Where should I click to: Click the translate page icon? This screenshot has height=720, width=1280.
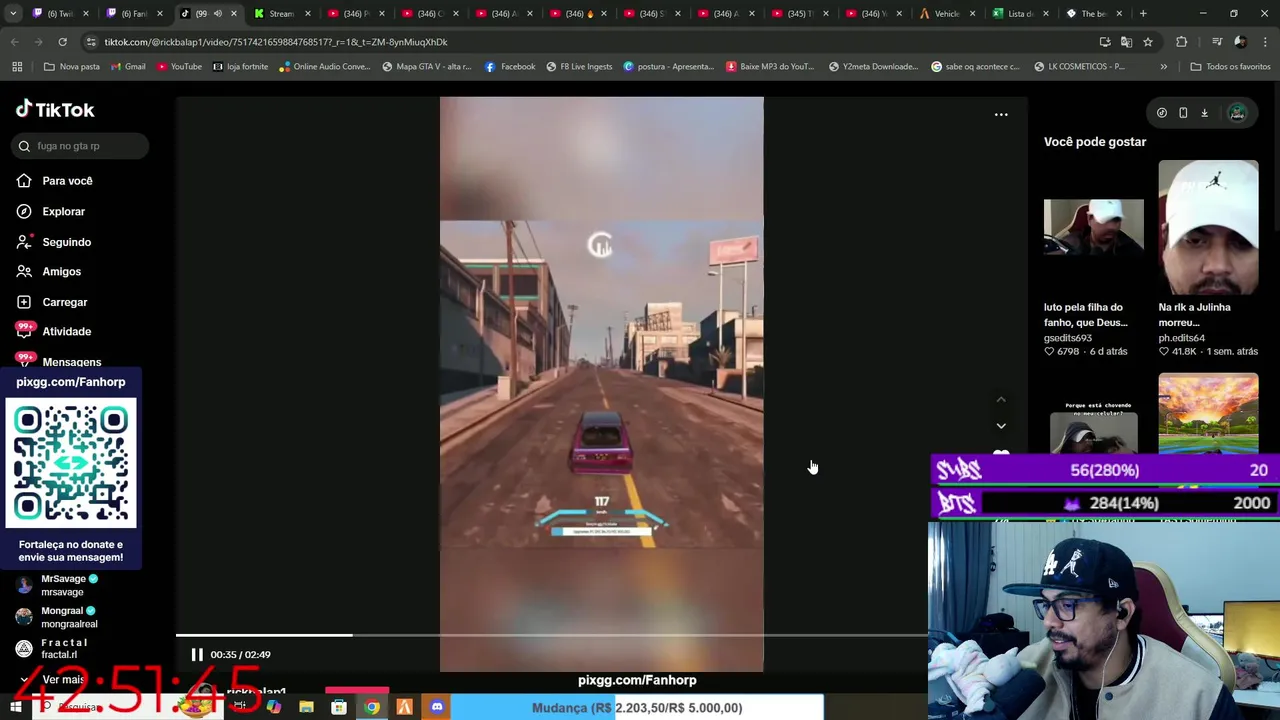[x=1126, y=42]
